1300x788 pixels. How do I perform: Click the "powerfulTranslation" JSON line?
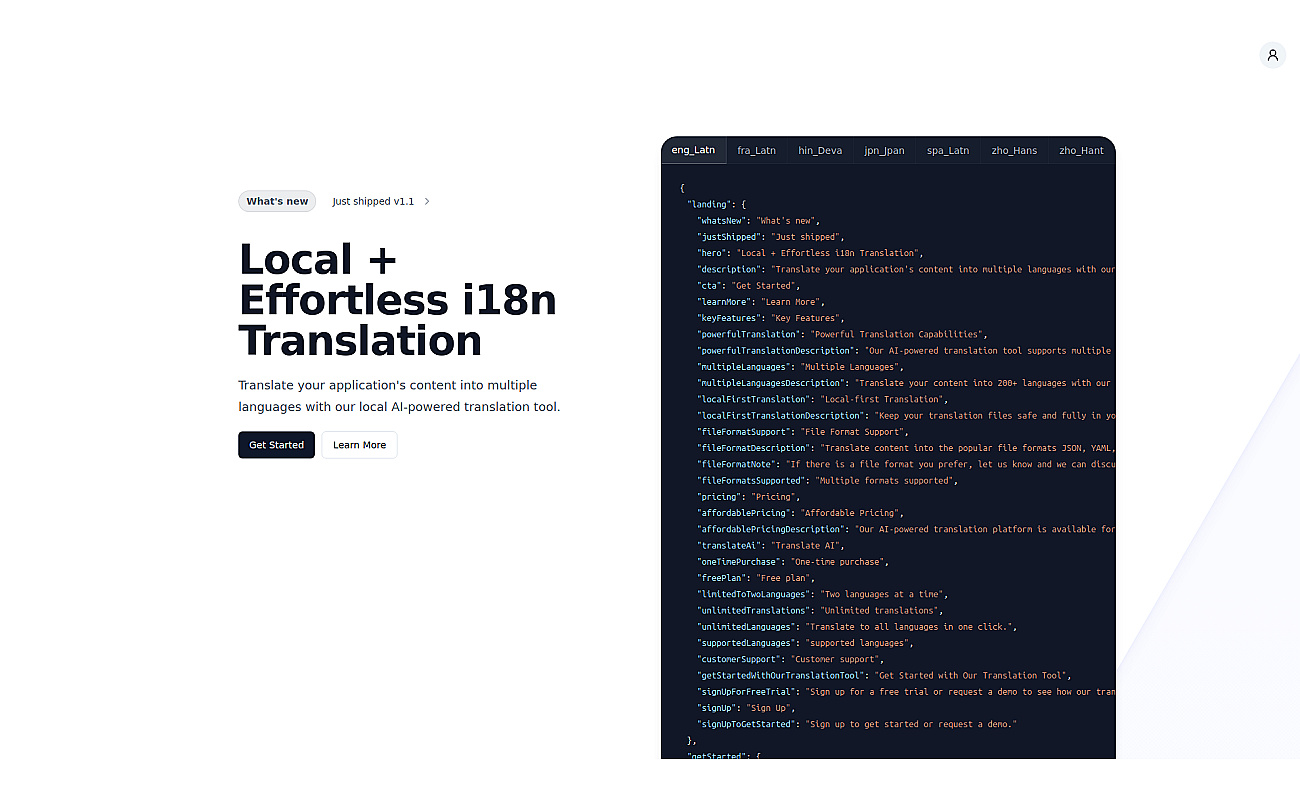(x=843, y=334)
